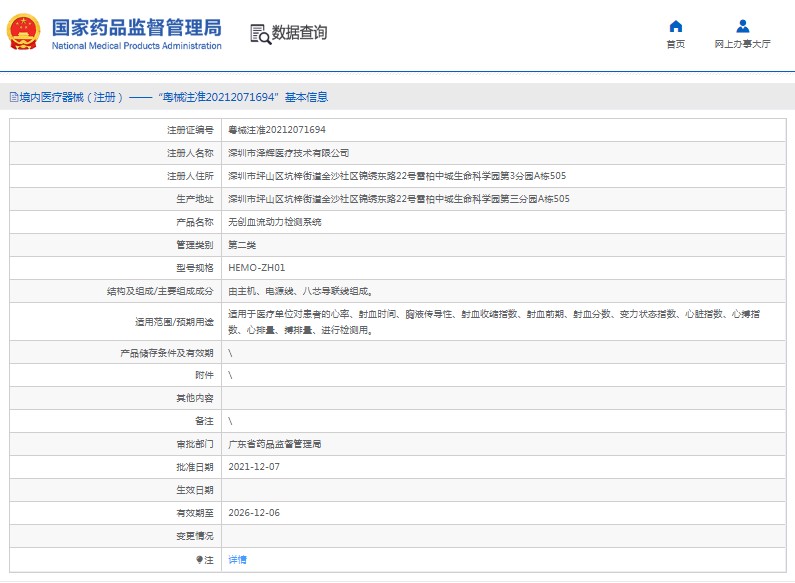Click the 数据查询 heading text
The width and height of the screenshot is (795, 583).
tap(300, 32)
